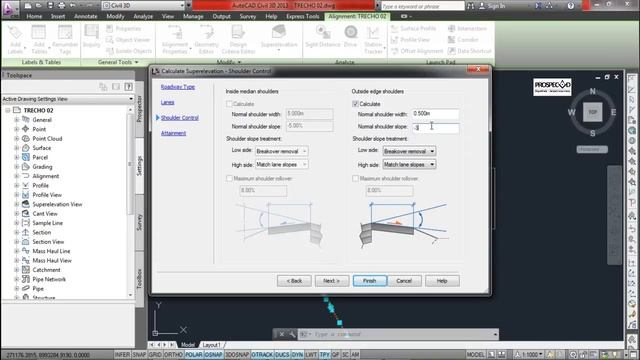640x360 pixels.
Task: Go to the Attainment page link
Action: point(173,133)
